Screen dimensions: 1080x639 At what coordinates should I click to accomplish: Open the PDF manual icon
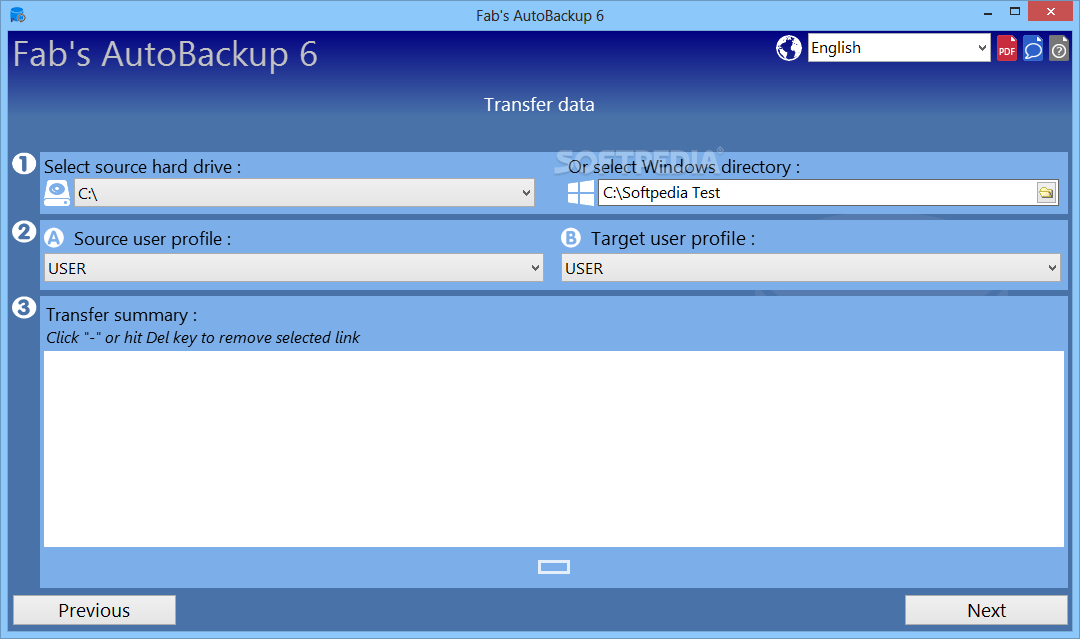tap(1006, 48)
